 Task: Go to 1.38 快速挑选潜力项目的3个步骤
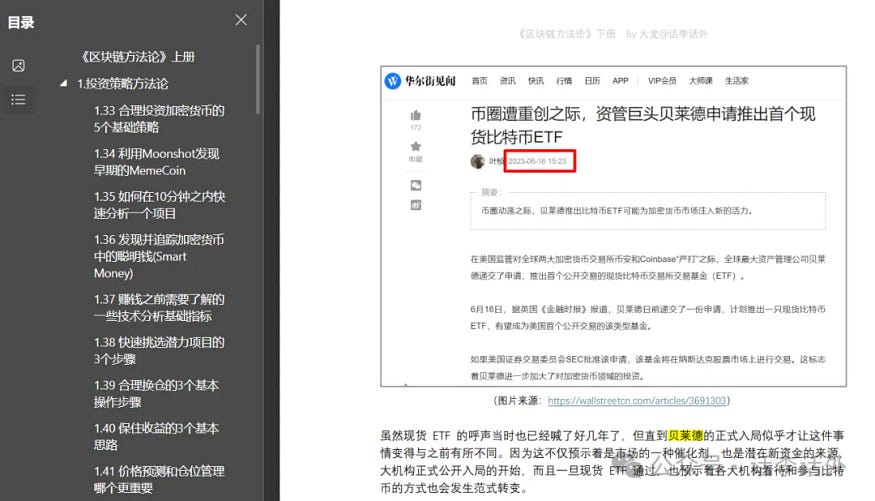(159, 350)
